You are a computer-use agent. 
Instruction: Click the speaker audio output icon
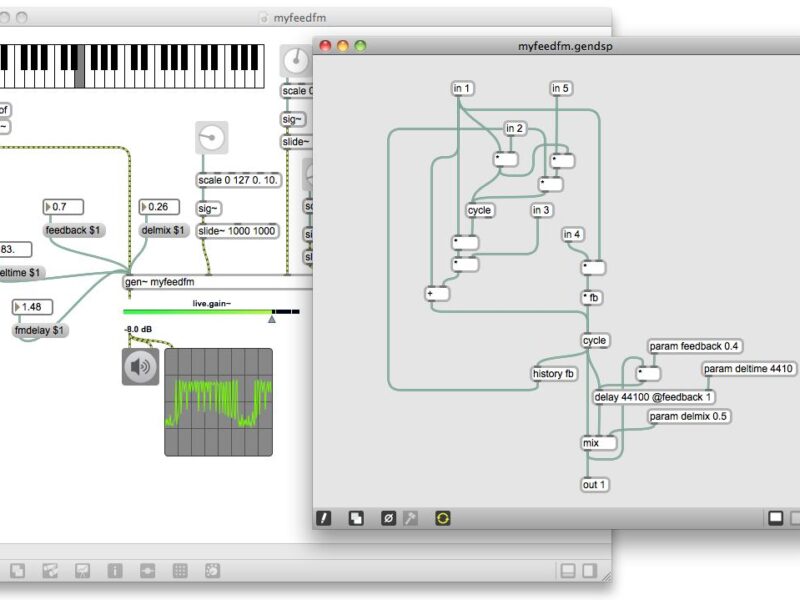(x=140, y=367)
